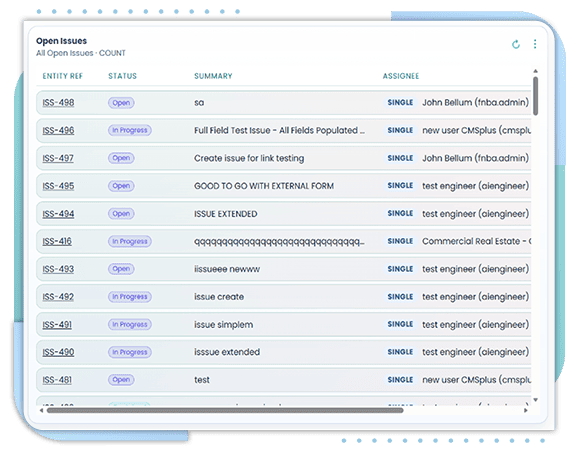Open issue ISS-493 link
The width and height of the screenshot is (580, 450).
[58, 269]
